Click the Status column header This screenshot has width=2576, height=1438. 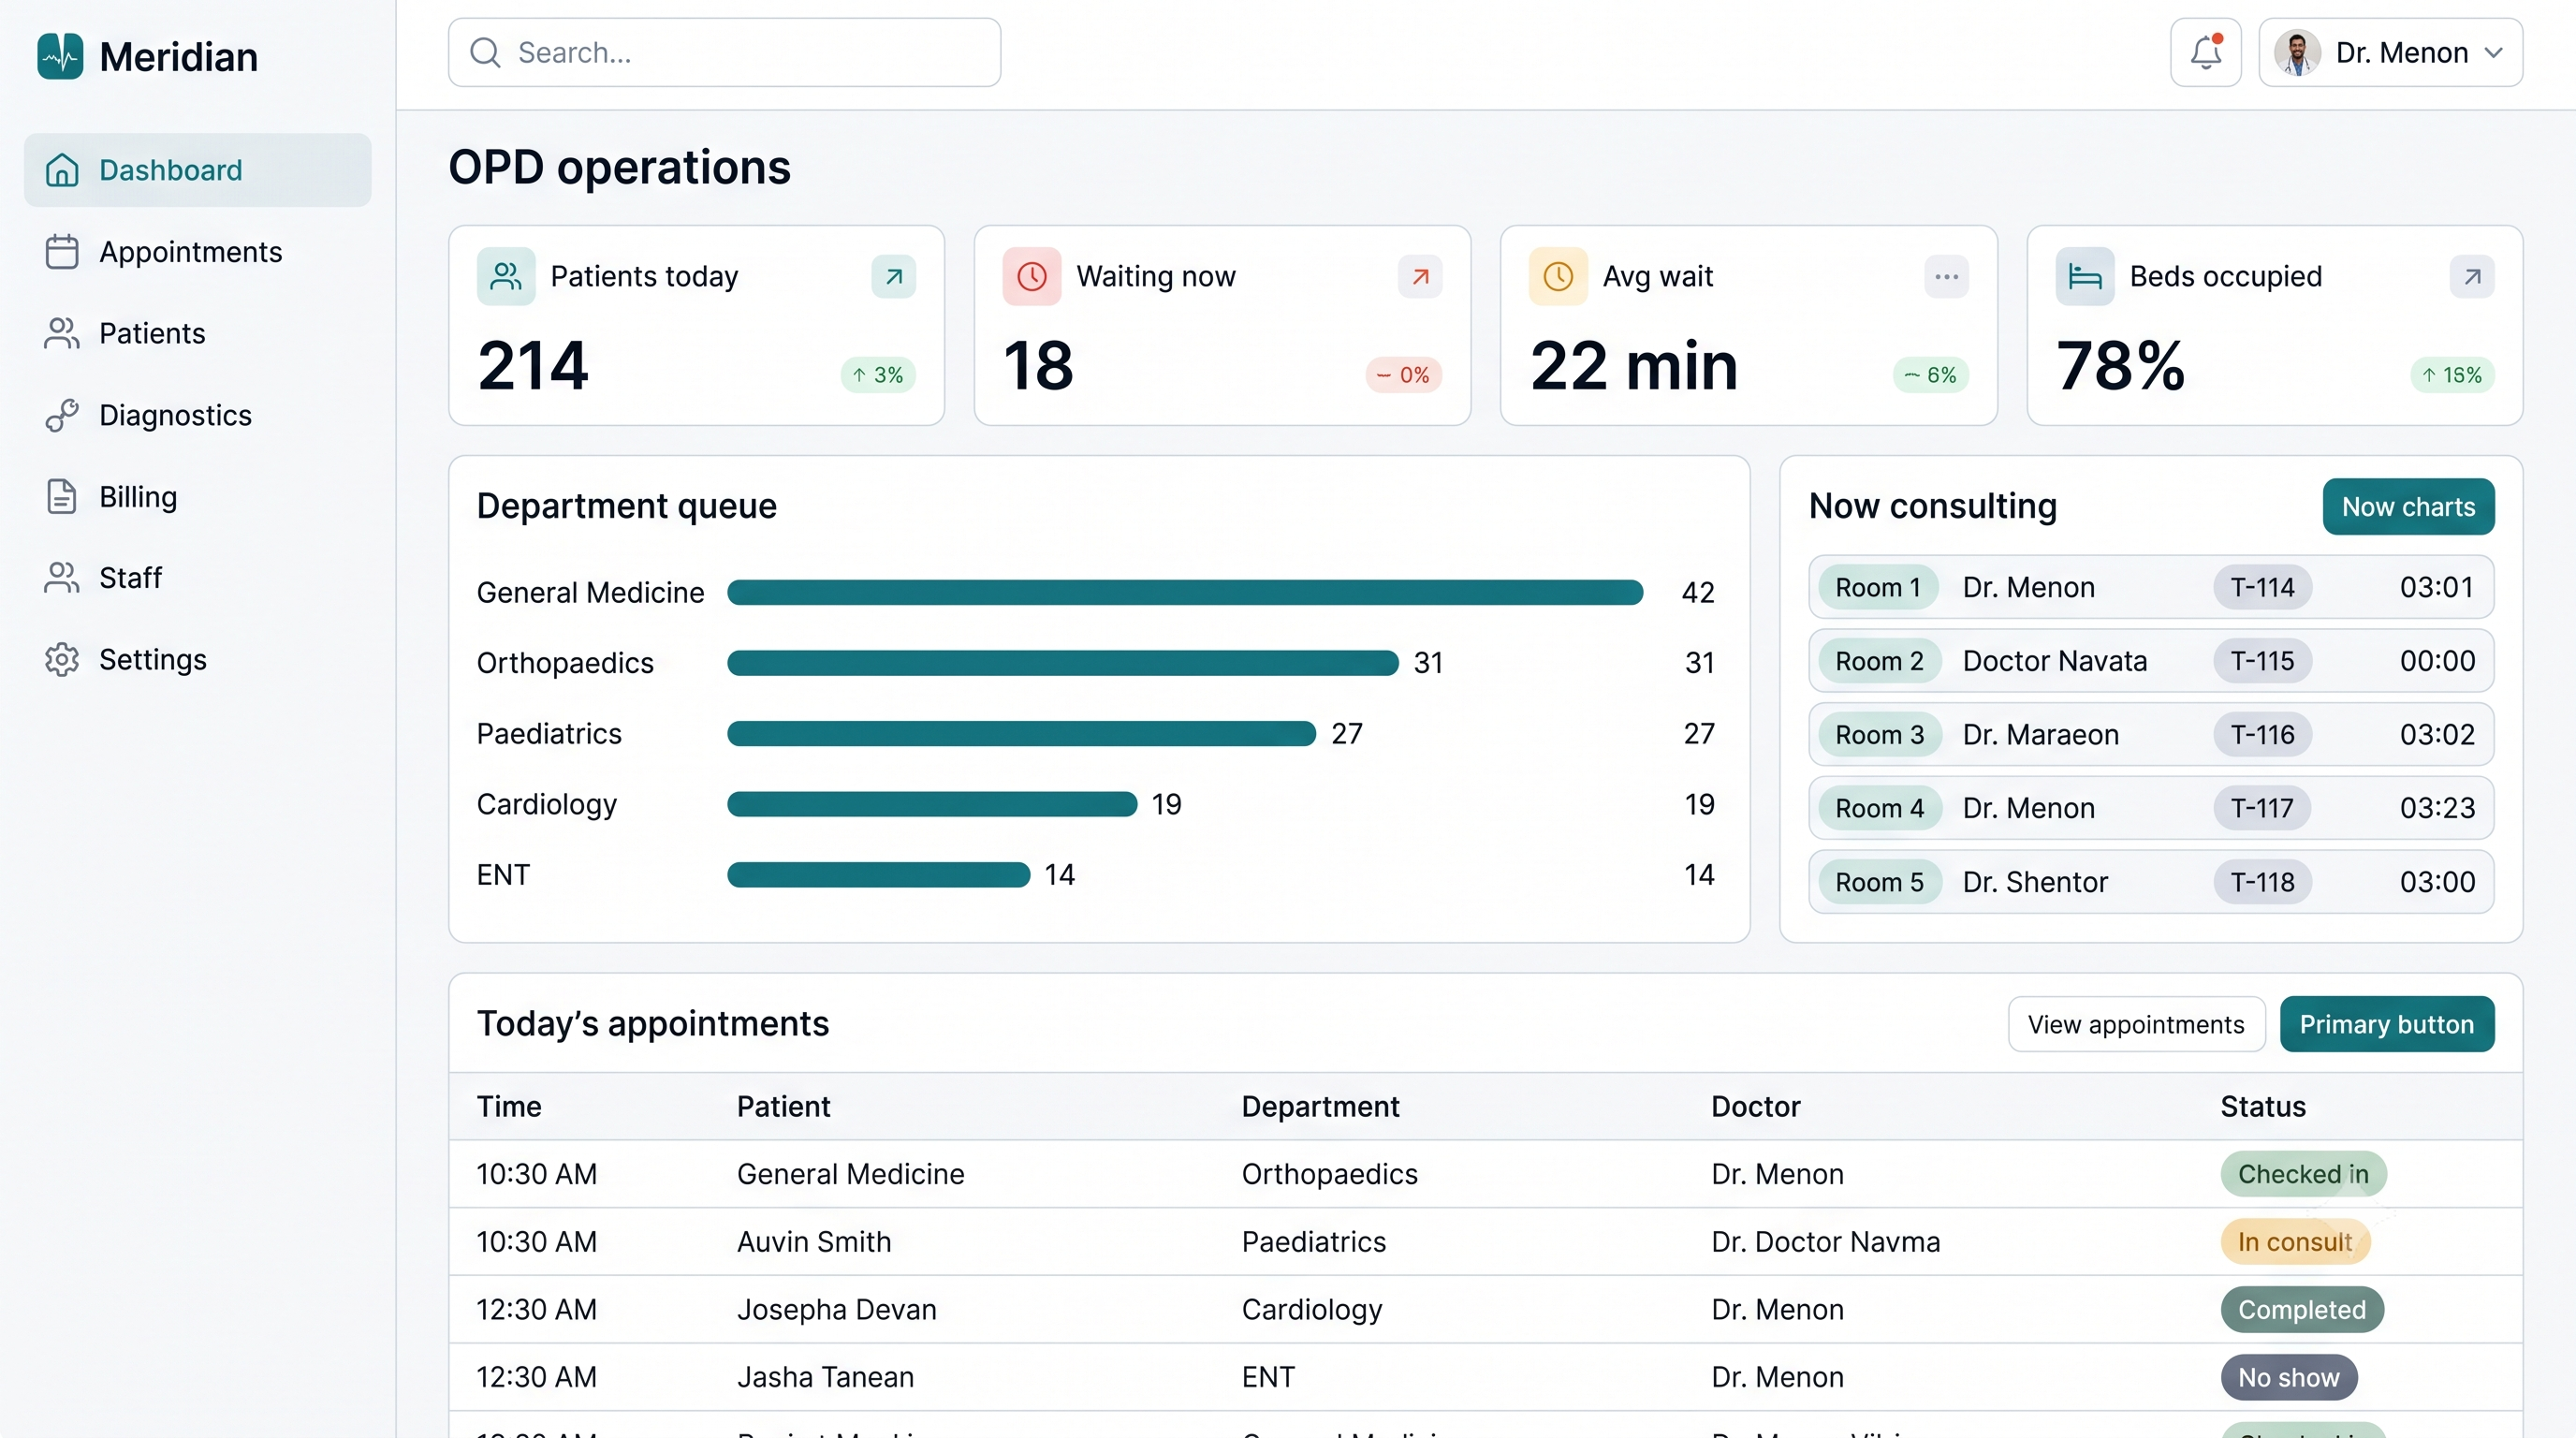point(2263,1107)
